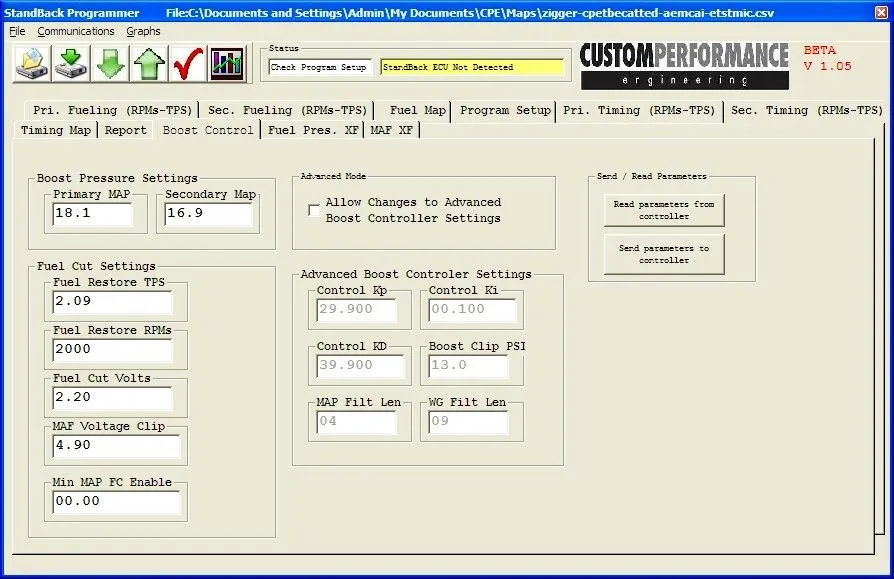Open the Communications menu
Image resolution: width=894 pixels, height=579 pixels.
point(76,31)
